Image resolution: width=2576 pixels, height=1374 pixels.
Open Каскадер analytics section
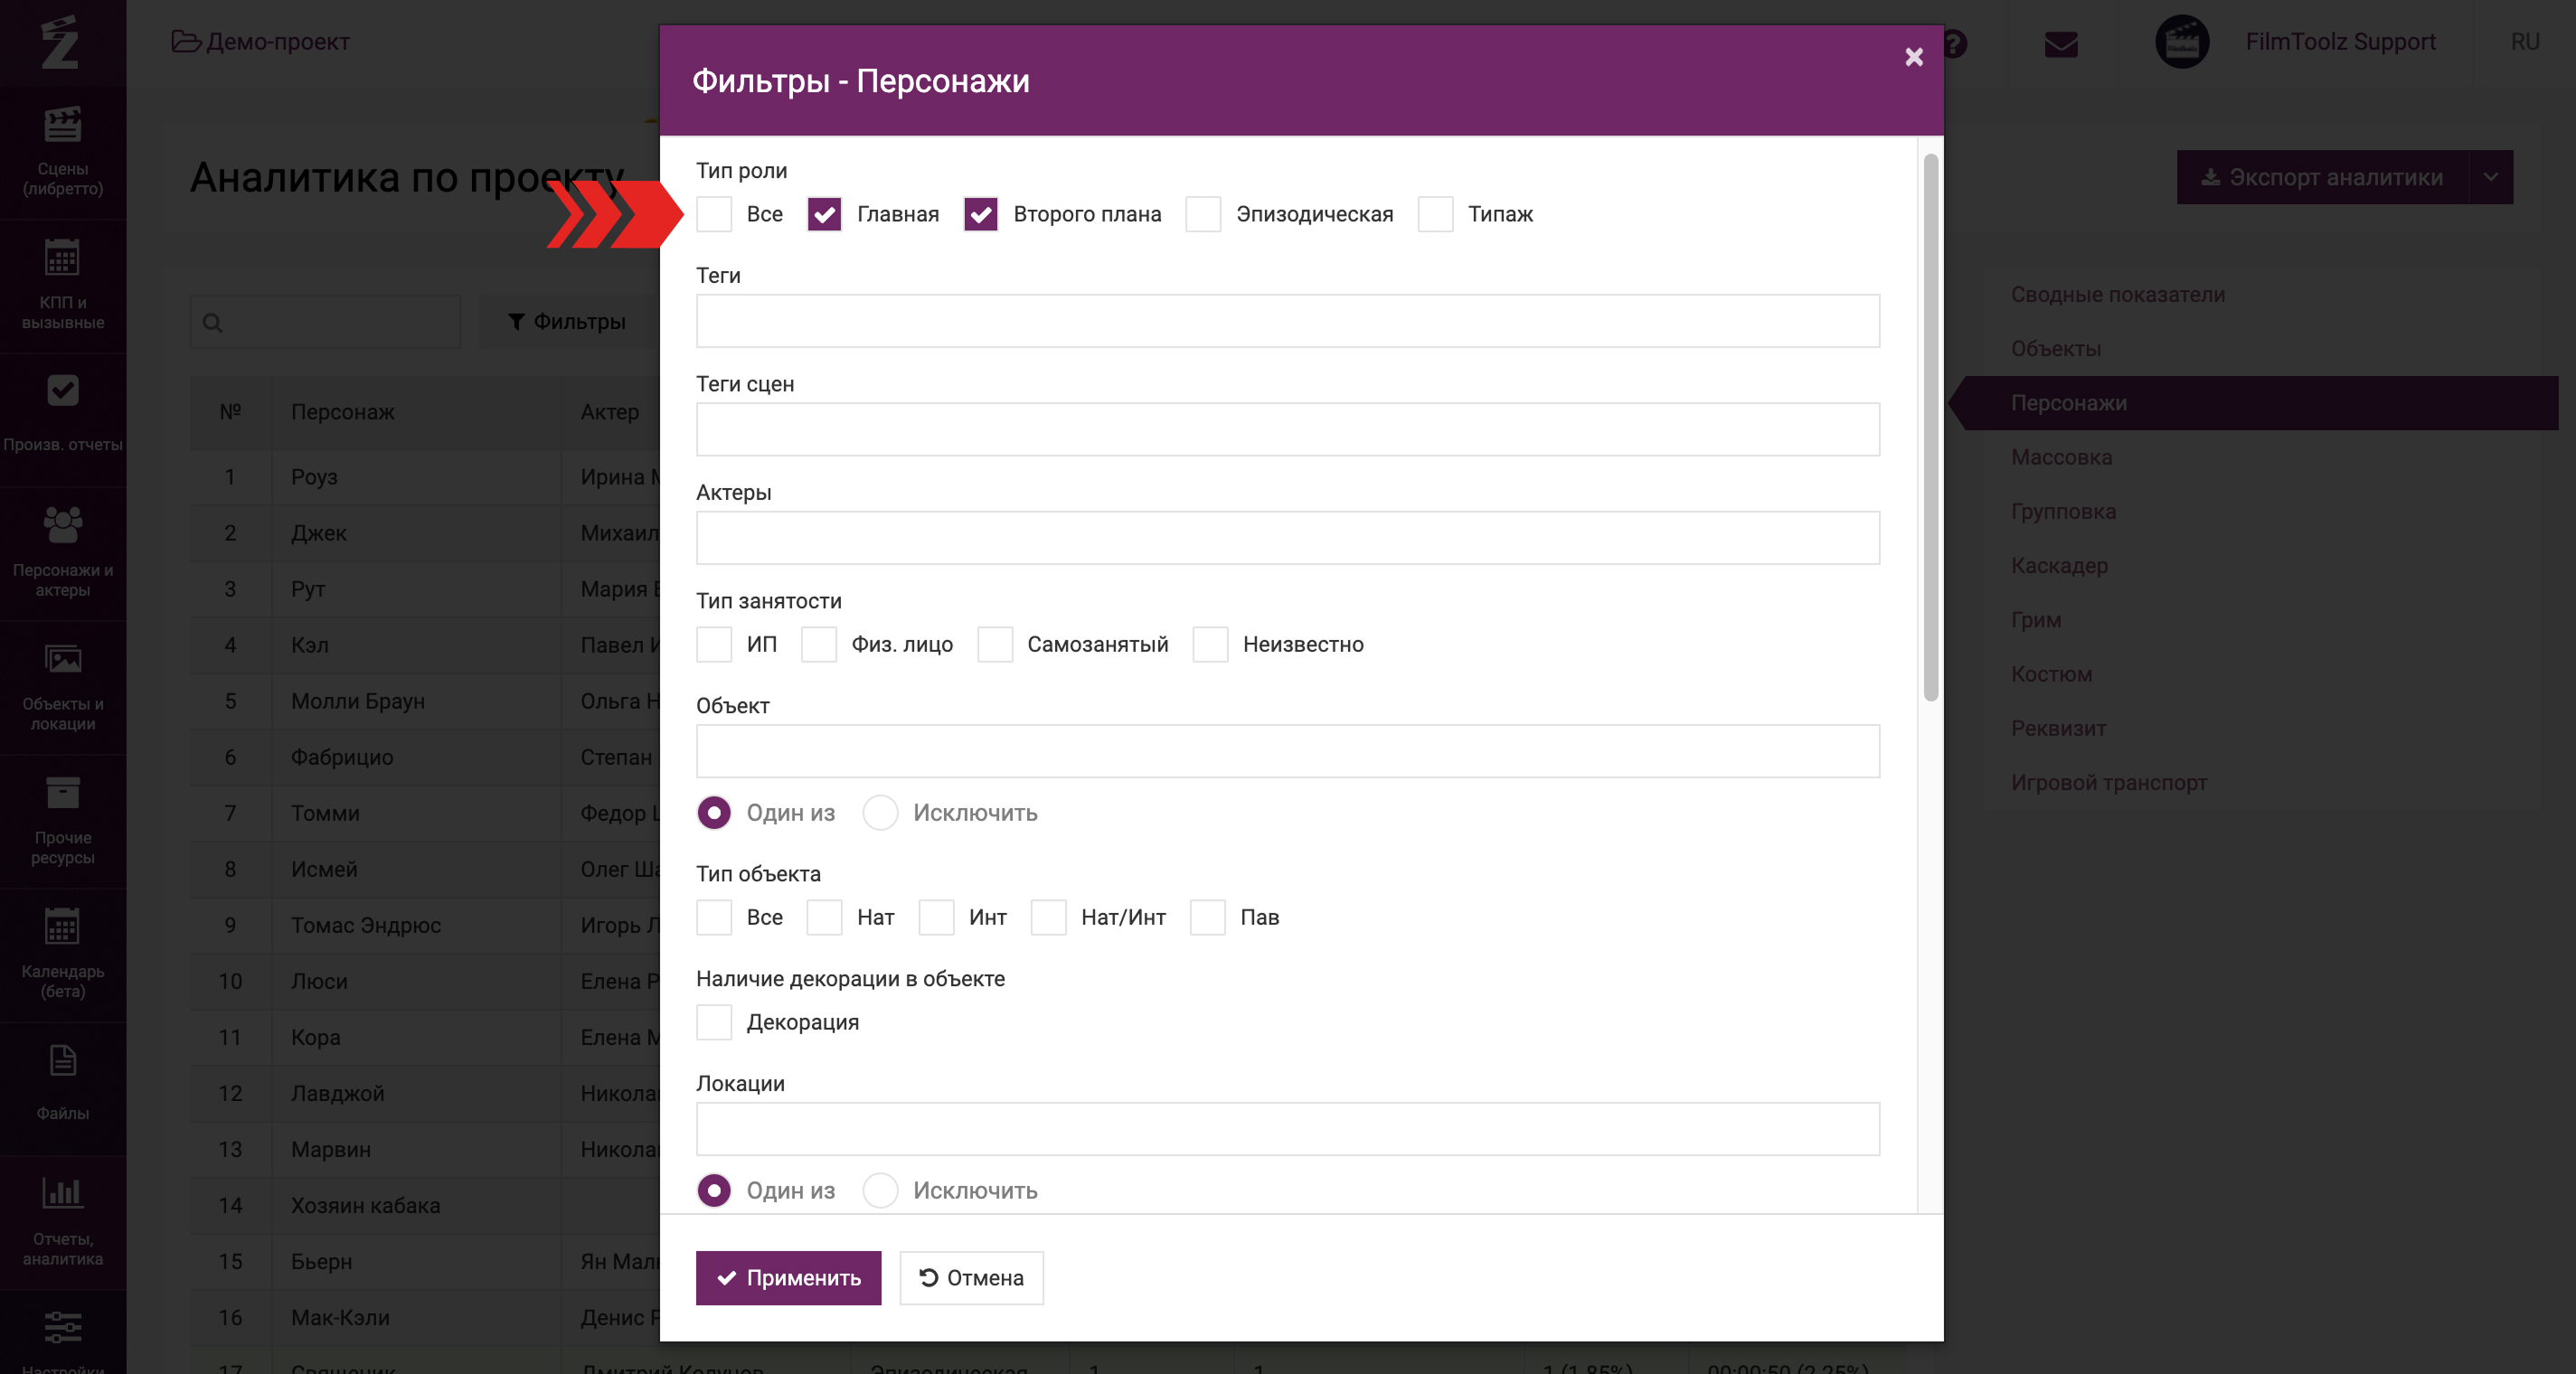(2060, 565)
